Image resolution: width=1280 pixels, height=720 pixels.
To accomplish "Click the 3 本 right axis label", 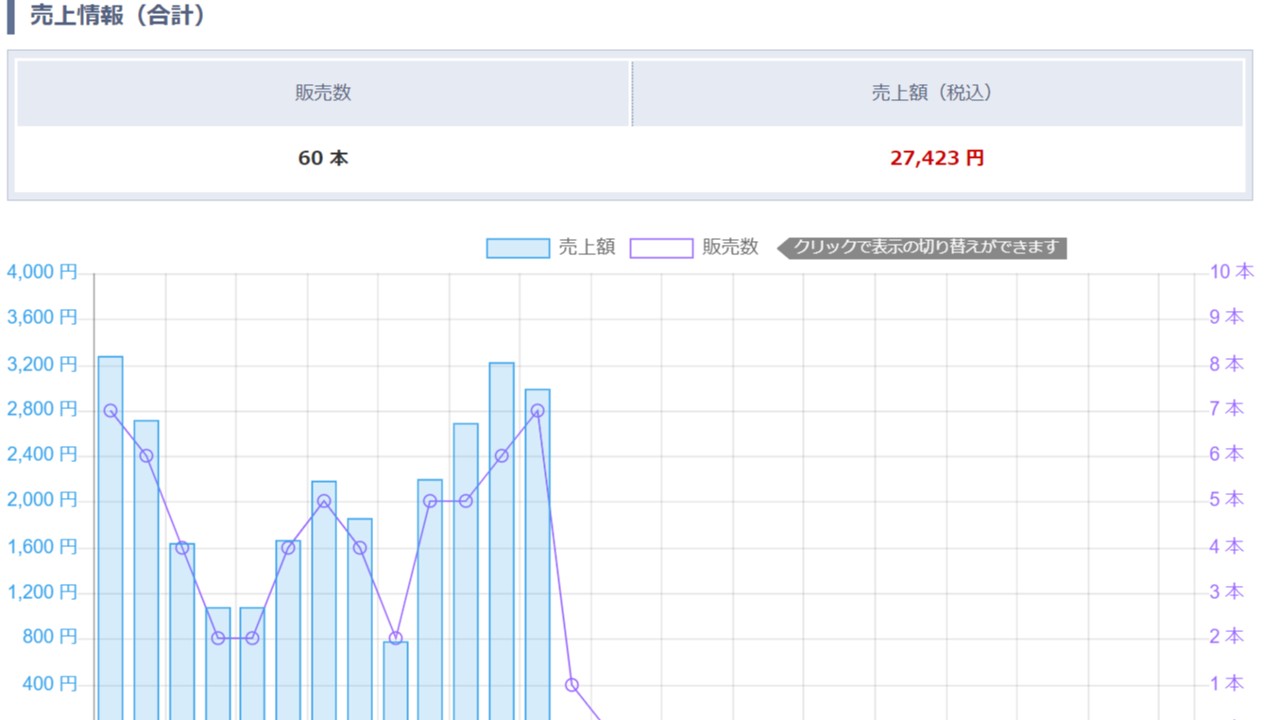I will pos(1227,591).
